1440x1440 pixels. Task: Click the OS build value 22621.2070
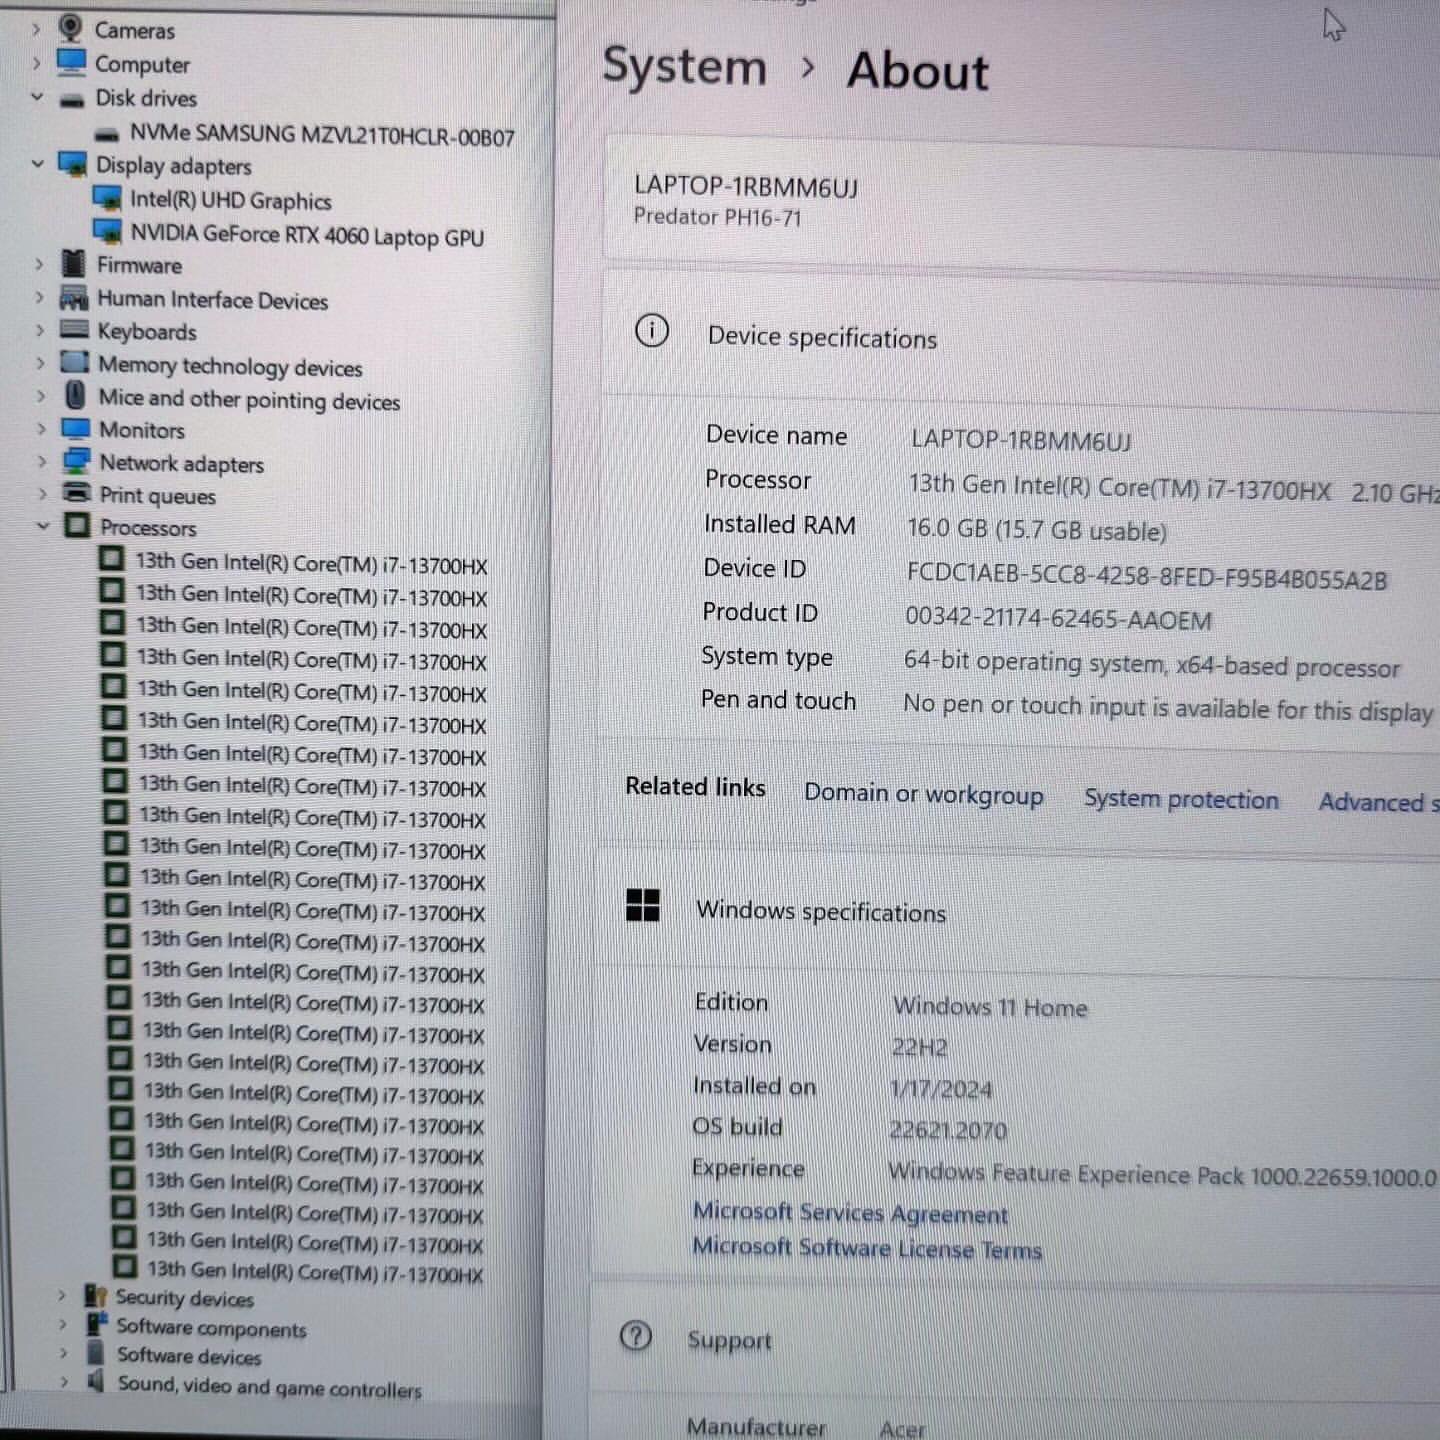[x=948, y=1130]
